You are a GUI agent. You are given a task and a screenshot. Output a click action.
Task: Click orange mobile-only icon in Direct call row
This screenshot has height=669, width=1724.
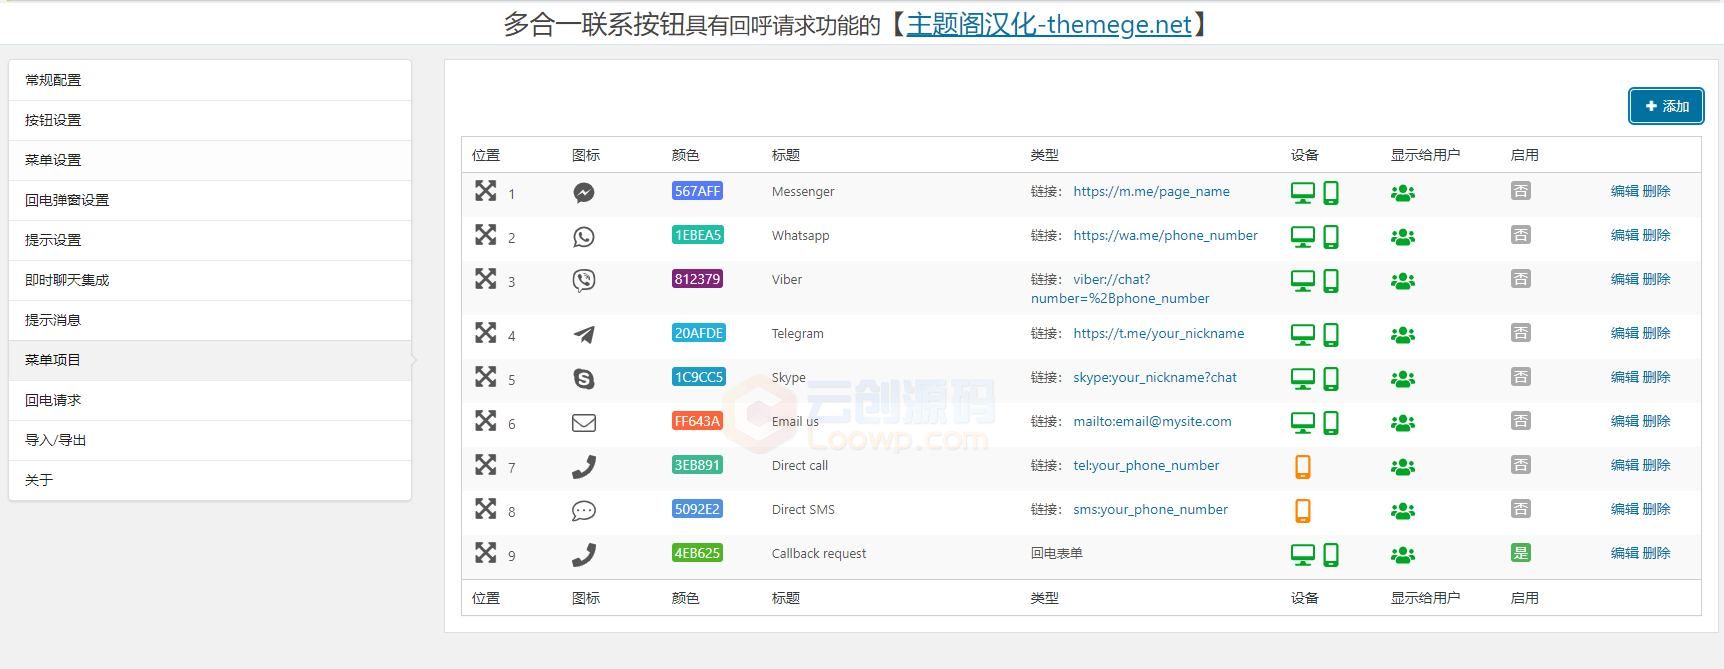[1303, 467]
